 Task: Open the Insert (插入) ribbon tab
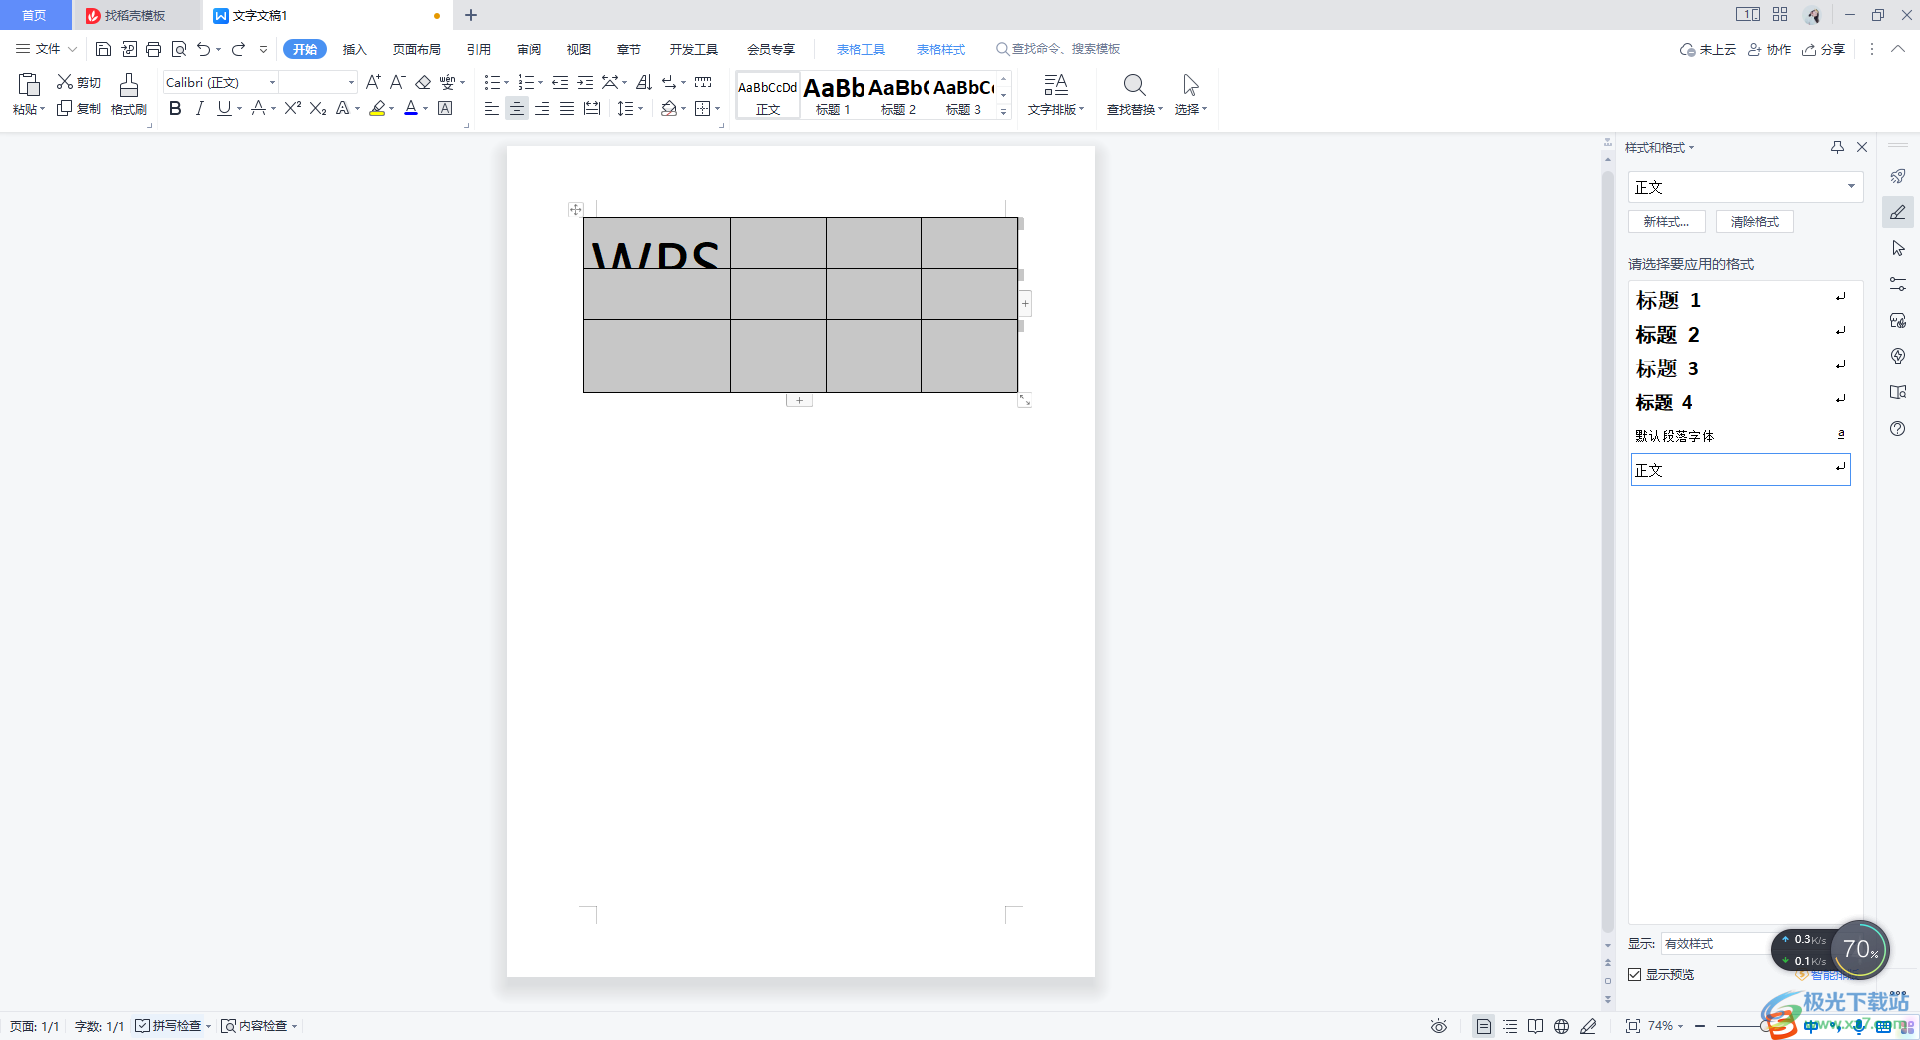pyautogui.click(x=355, y=49)
